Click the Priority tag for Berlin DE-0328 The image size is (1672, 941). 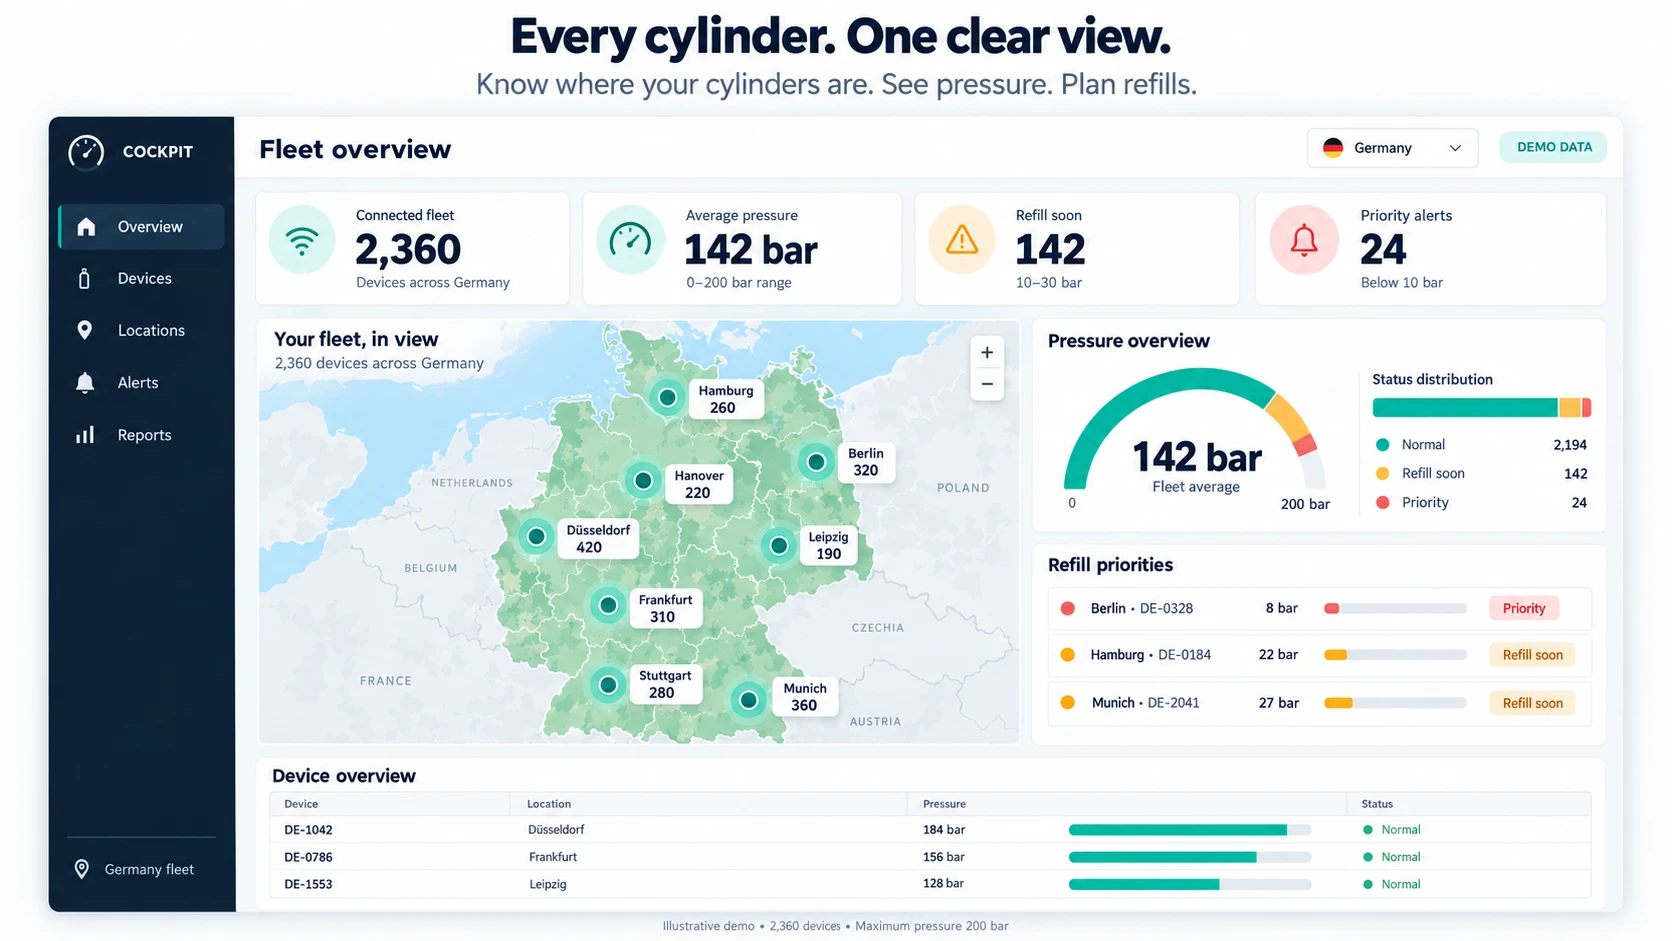click(x=1524, y=608)
